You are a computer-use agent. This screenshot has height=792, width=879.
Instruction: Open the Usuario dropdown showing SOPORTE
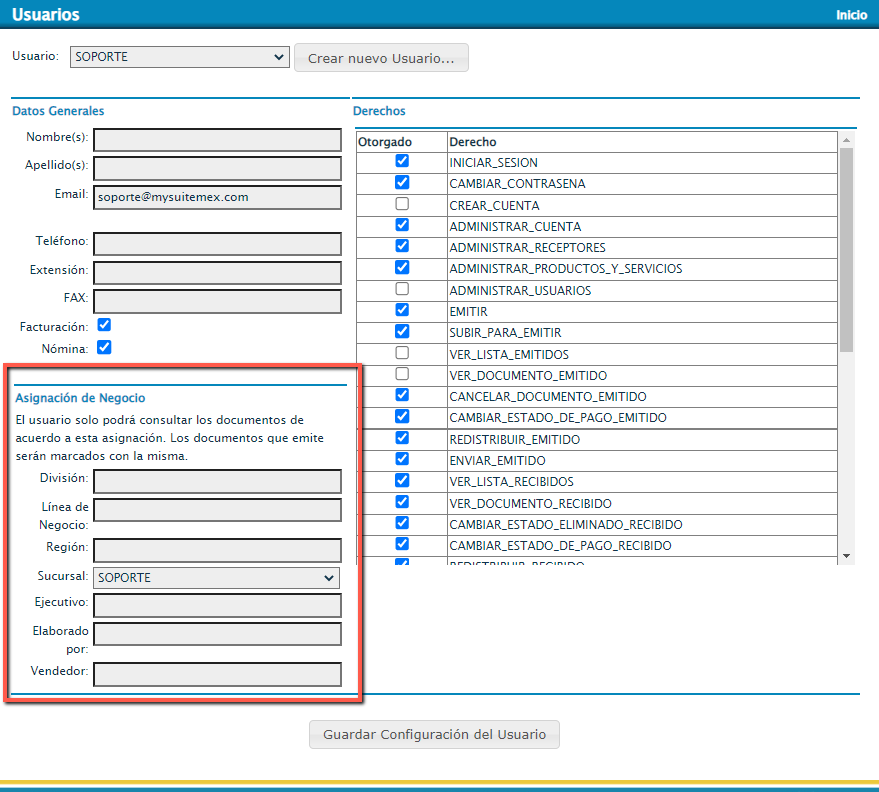tap(179, 57)
